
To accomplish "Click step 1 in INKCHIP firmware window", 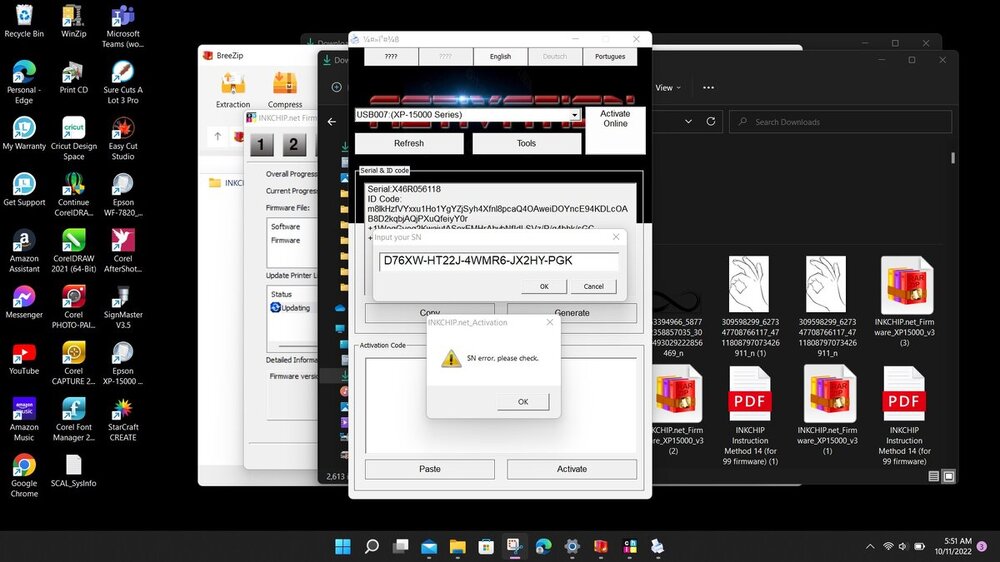I will pyautogui.click(x=261, y=145).
